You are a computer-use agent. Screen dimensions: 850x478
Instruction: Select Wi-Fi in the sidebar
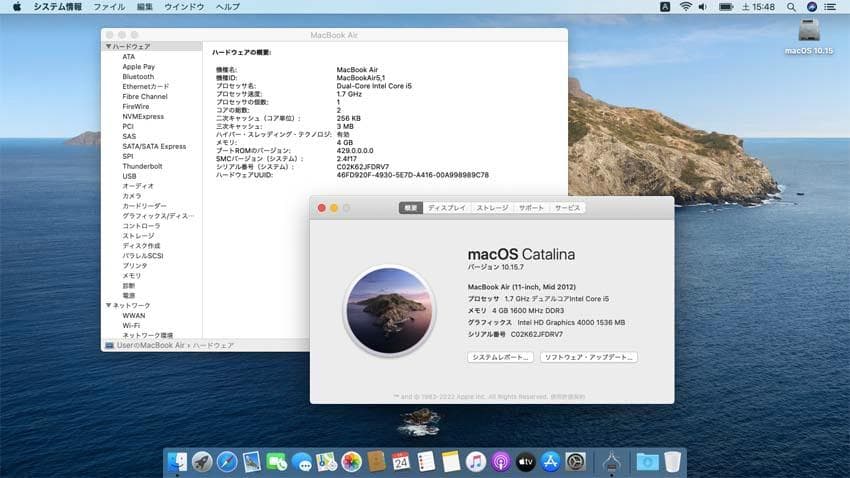(131, 326)
